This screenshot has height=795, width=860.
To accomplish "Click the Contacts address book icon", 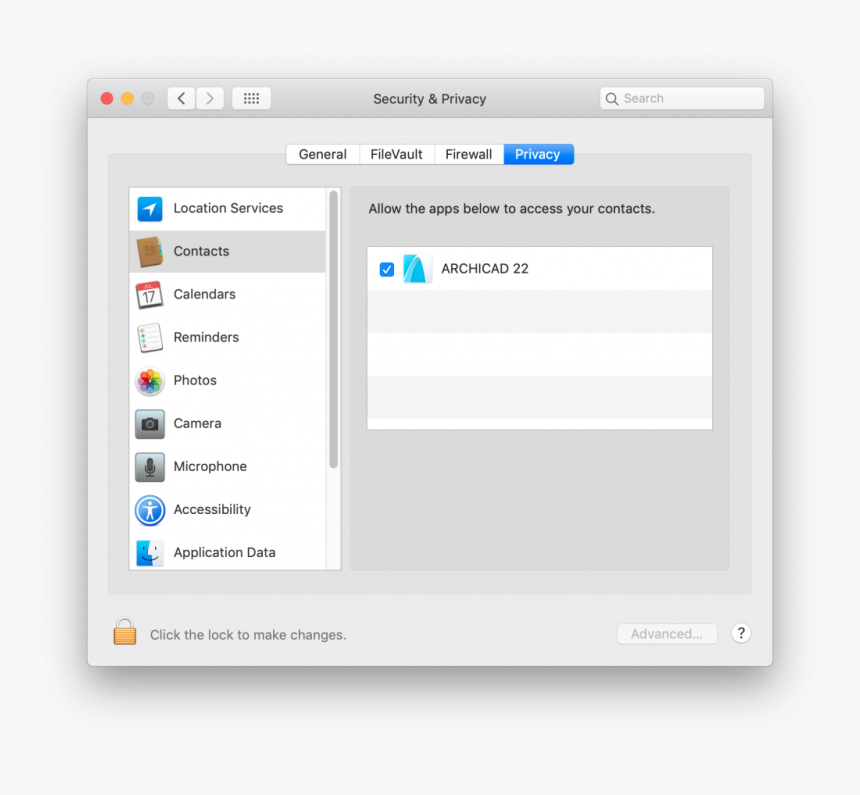I will (149, 251).
